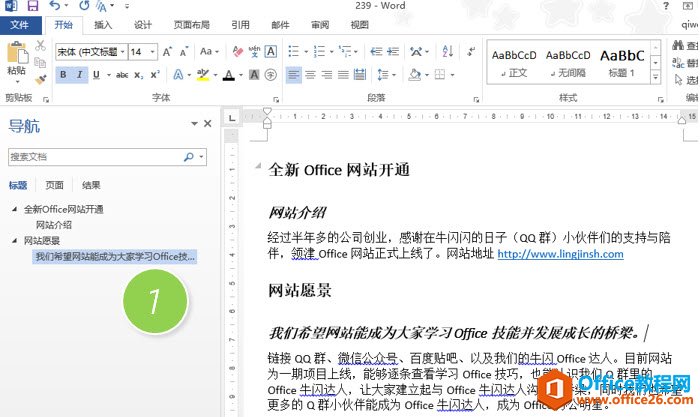Switch to the 插入 ribbon tab
The image size is (700, 417).
103,25
